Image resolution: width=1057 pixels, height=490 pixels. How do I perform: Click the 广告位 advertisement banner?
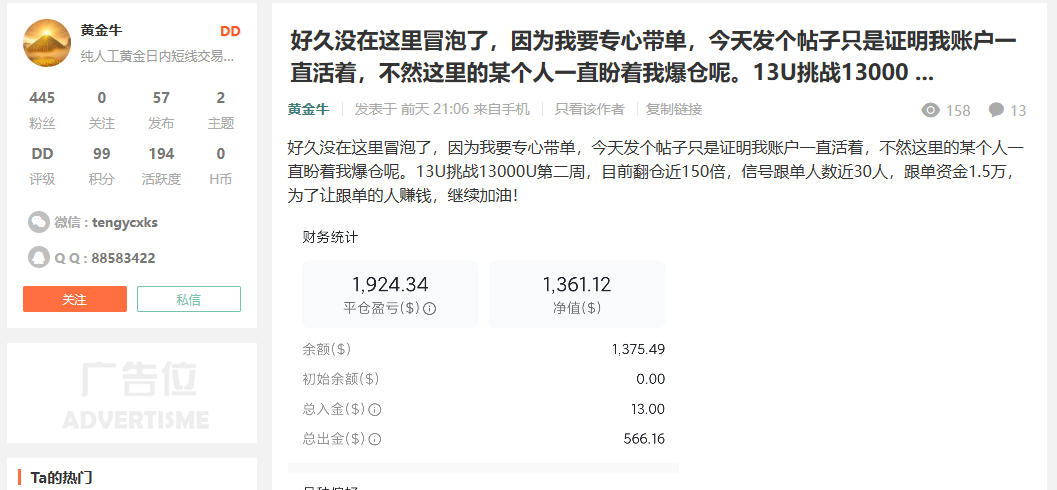click(132, 393)
